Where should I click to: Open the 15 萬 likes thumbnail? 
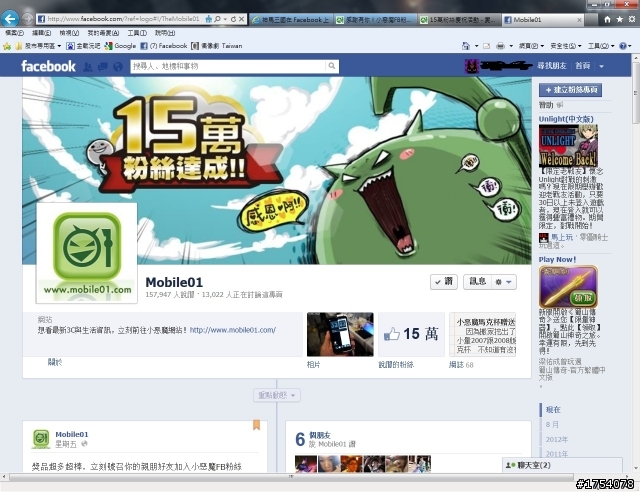pyautogui.click(x=411, y=334)
